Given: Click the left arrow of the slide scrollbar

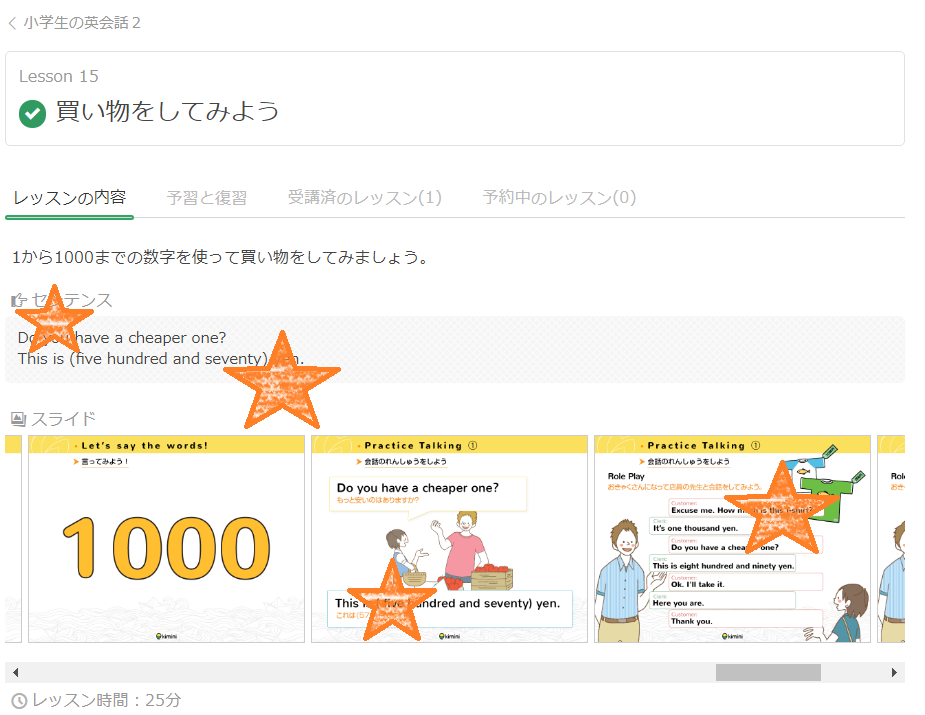Looking at the screenshot, I should click(x=15, y=673).
